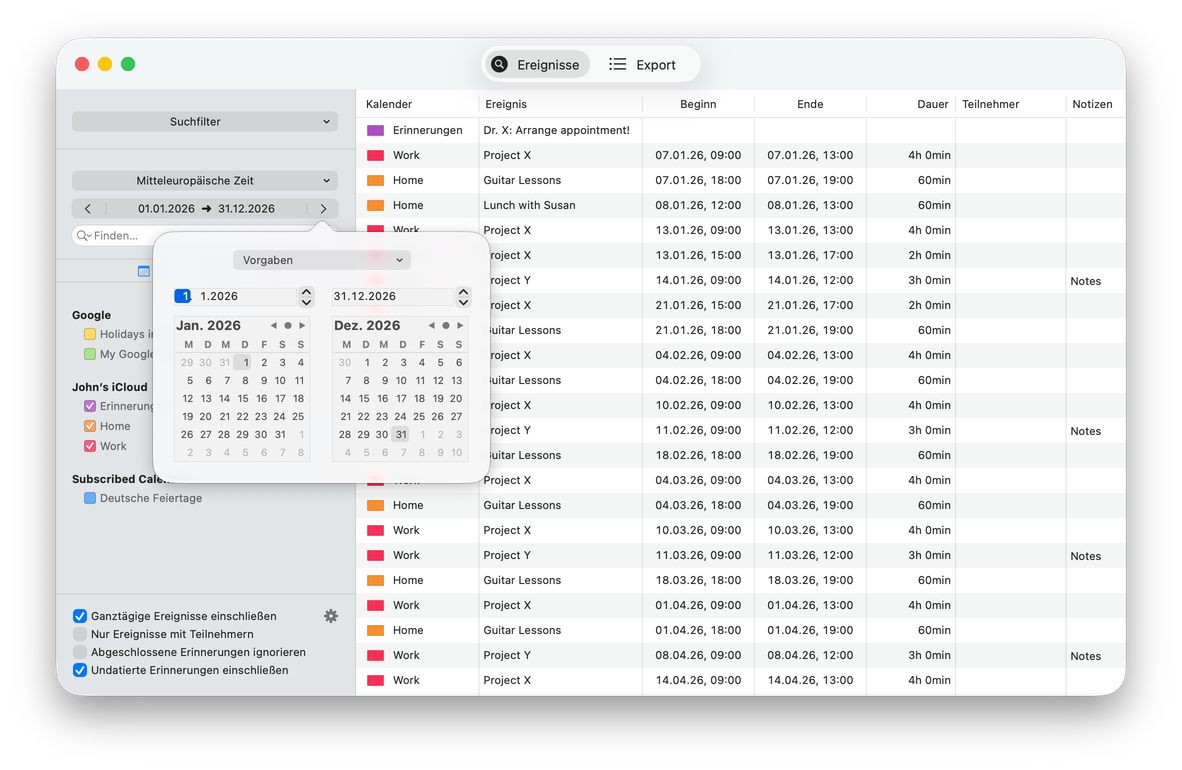Viewport: 1182px width, 770px height.
Task: Click the Google account group header
Action: coord(91,315)
